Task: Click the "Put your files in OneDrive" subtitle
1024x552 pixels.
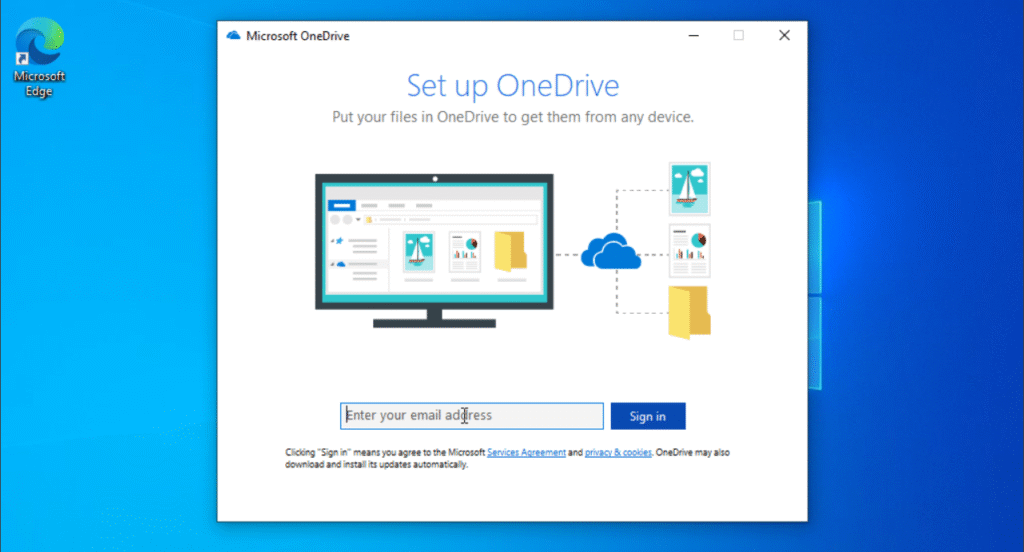Action: pyautogui.click(x=513, y=117)
